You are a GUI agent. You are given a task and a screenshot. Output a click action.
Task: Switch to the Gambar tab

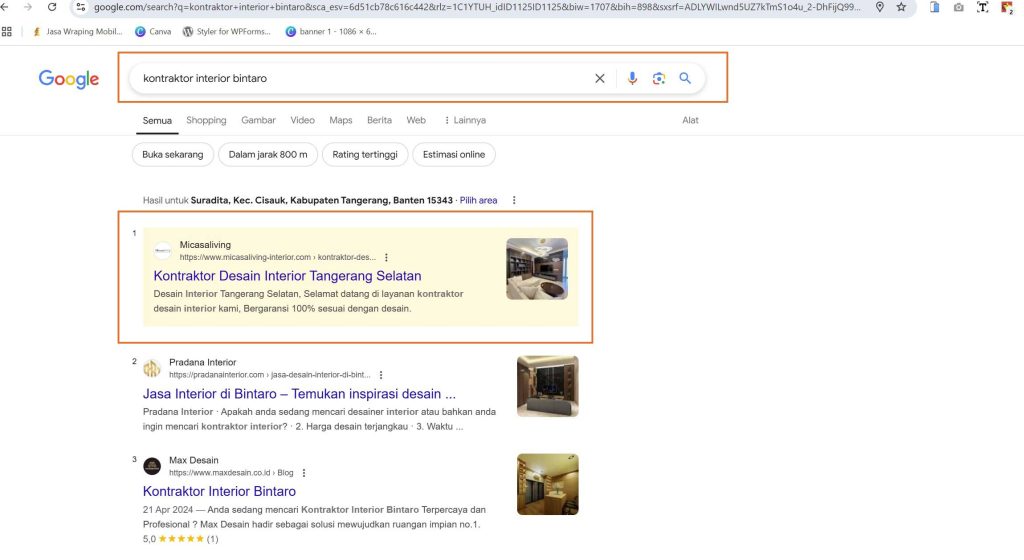click(x=258, y=120)
